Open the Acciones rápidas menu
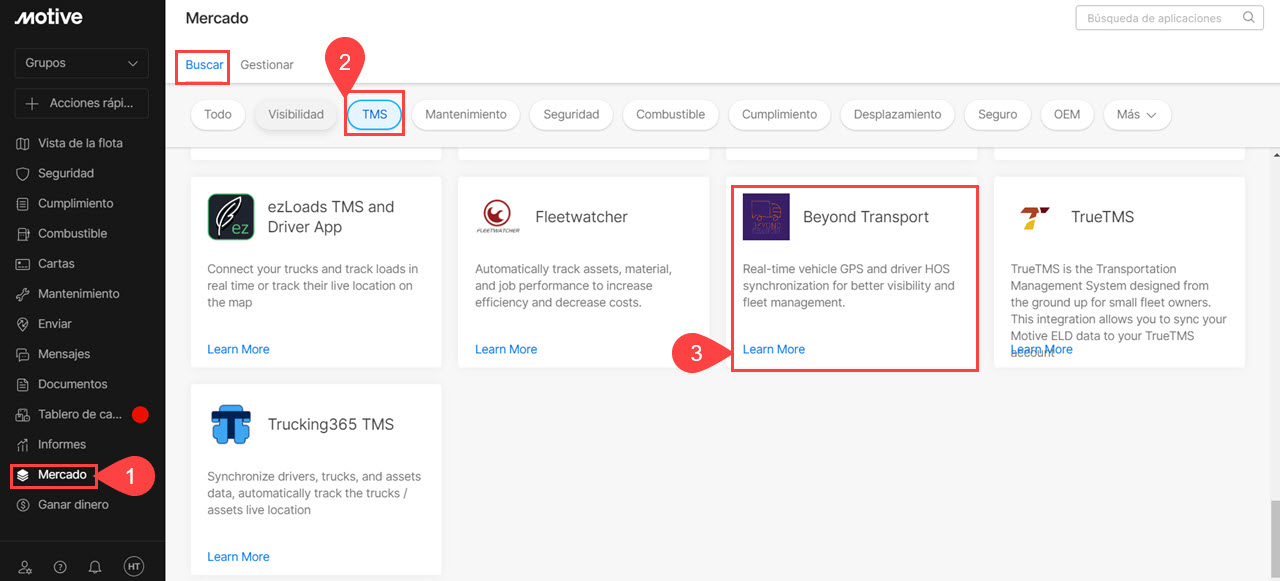The image size is (1280, 581). pyautogui.click(x=81, y=103)
